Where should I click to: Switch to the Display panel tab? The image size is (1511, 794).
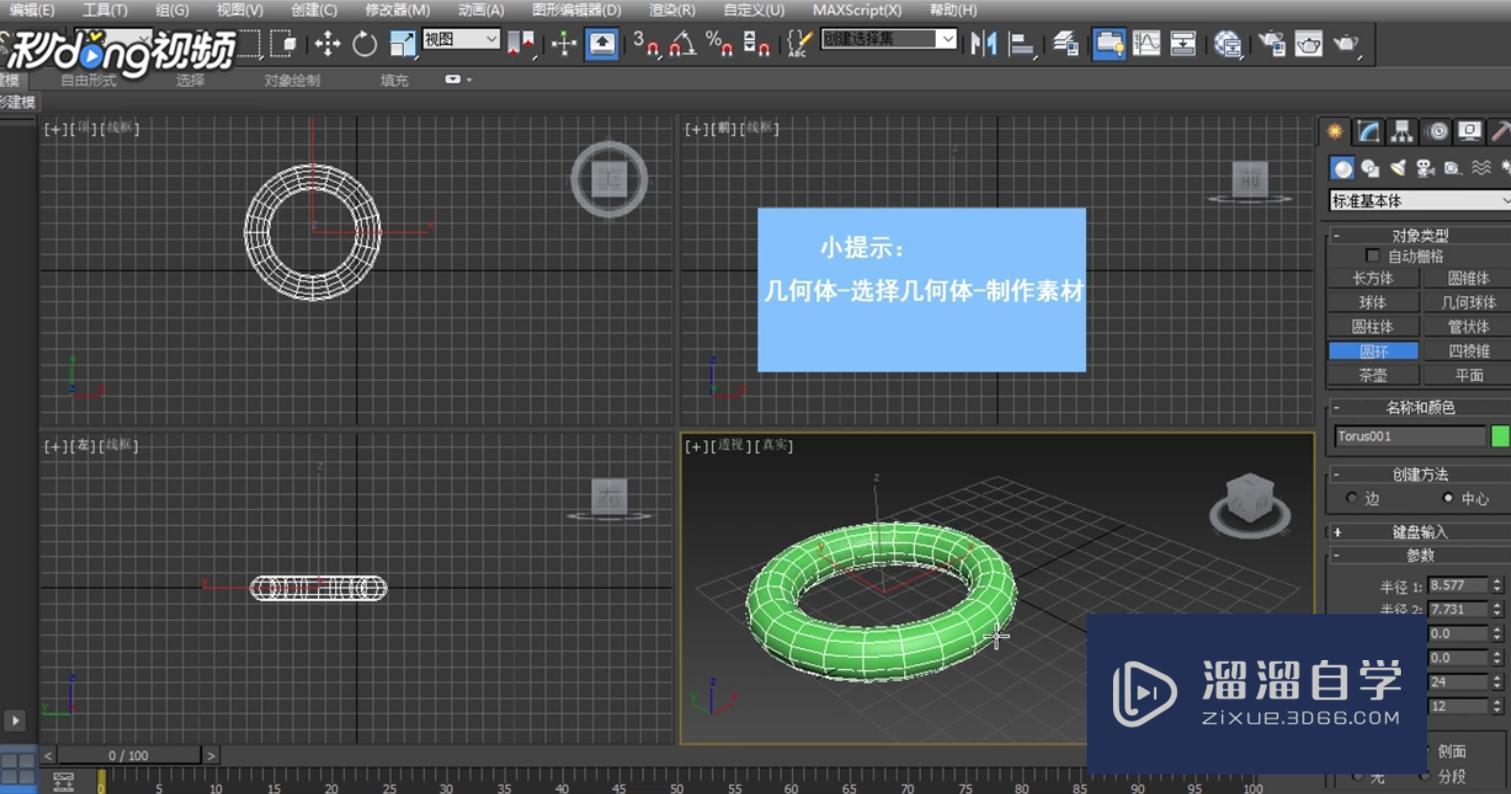1469,132
